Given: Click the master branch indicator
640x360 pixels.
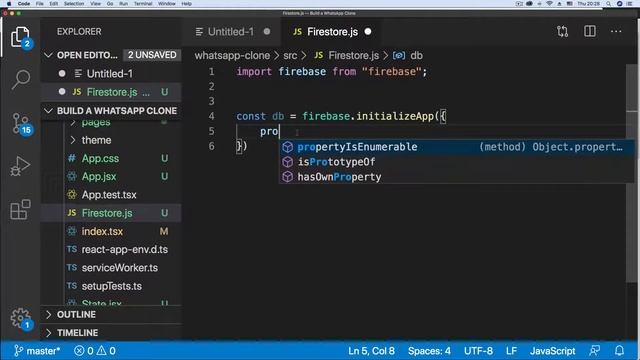Looking at the screenshot, I should [x=37, y=351].
